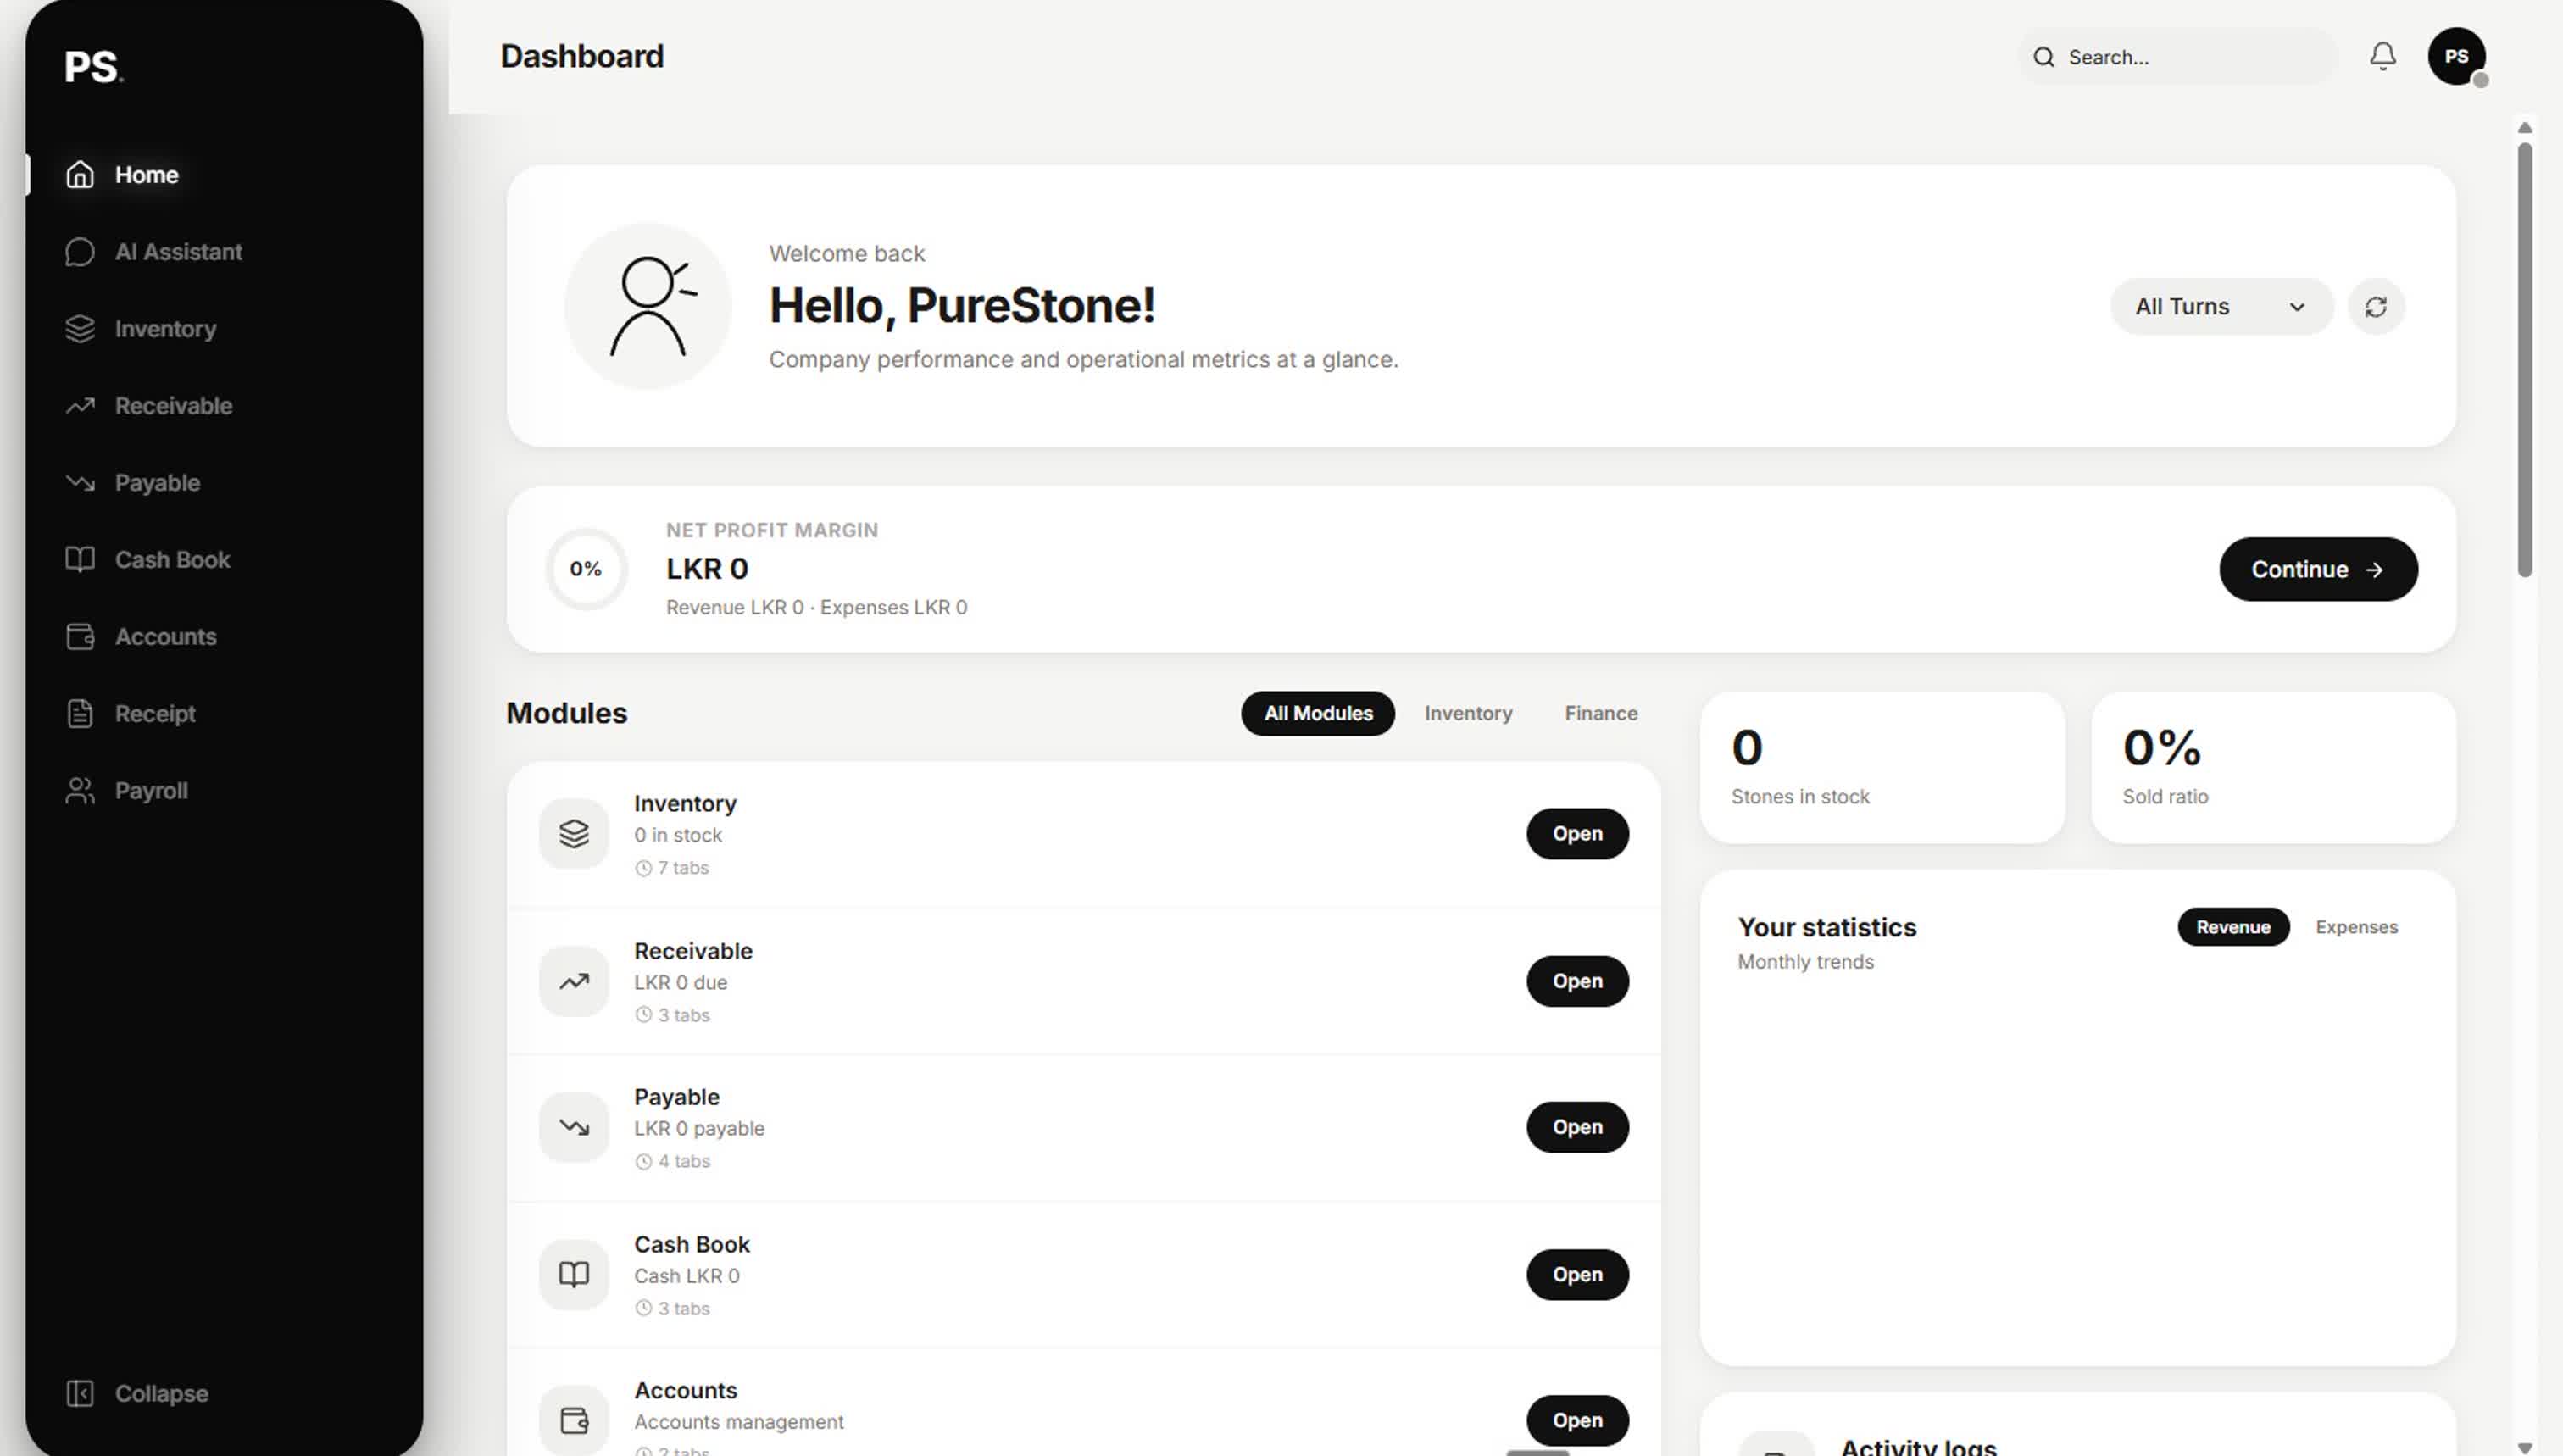
Task: Click the 'Revenue LKR 0 · Expenses LKR 0' text
Action: point(816,608)
